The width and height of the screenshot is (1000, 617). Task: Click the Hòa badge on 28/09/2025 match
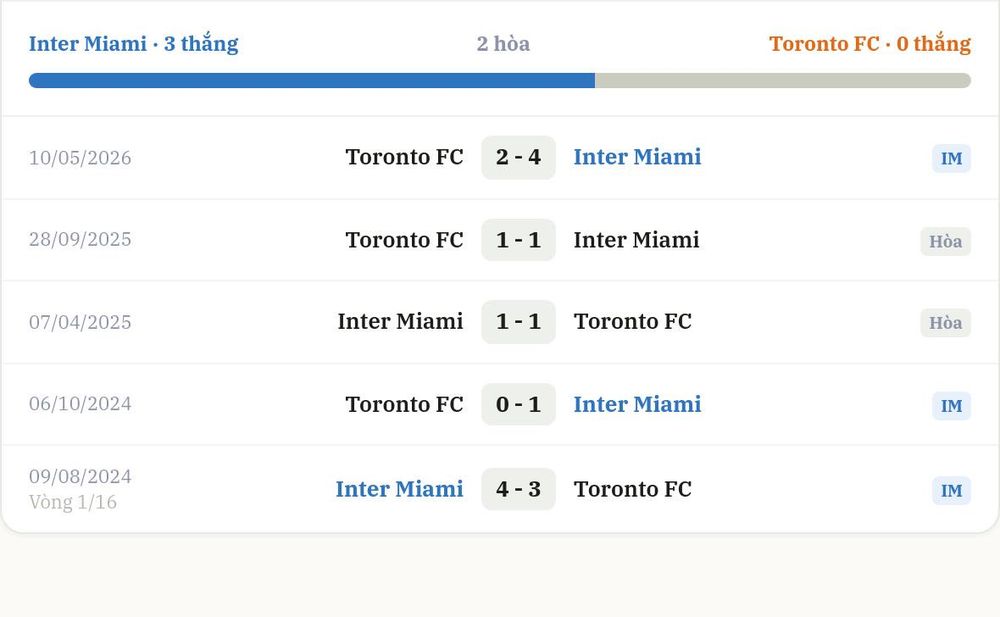coord(945,241)
